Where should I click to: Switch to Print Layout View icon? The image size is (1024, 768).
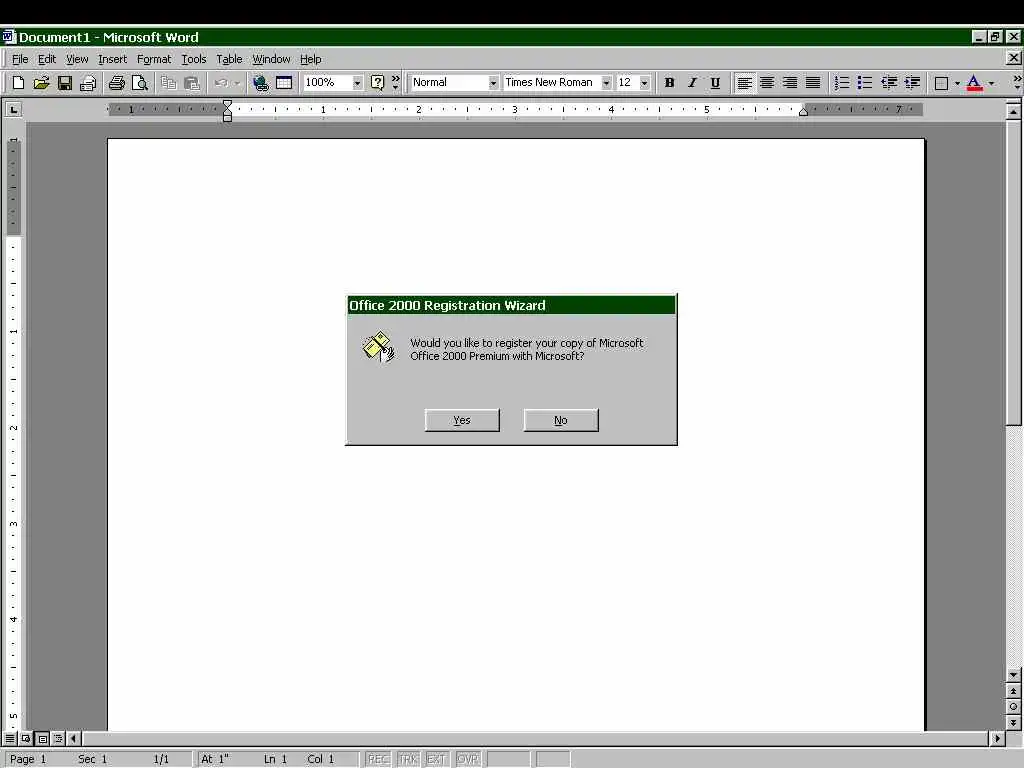pyautogui.click(x=42, y=739)
